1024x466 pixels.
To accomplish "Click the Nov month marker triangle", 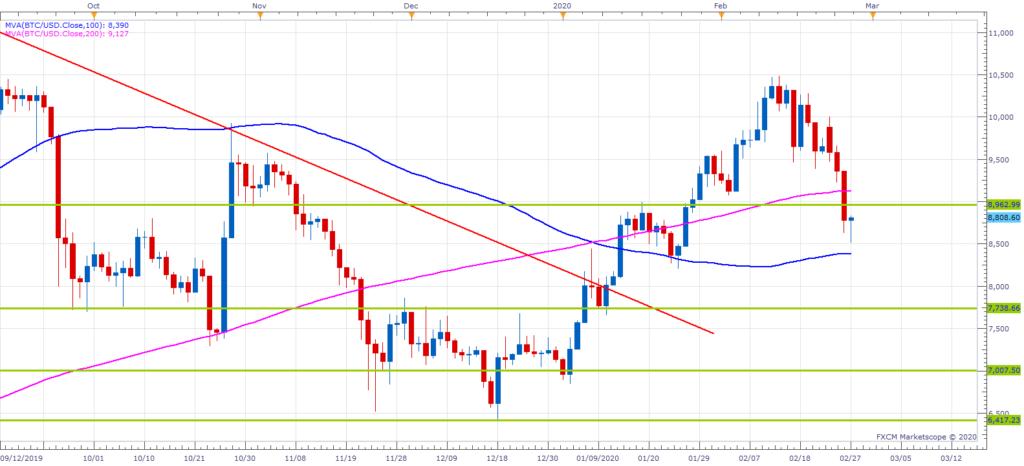I will coord(259,16).
